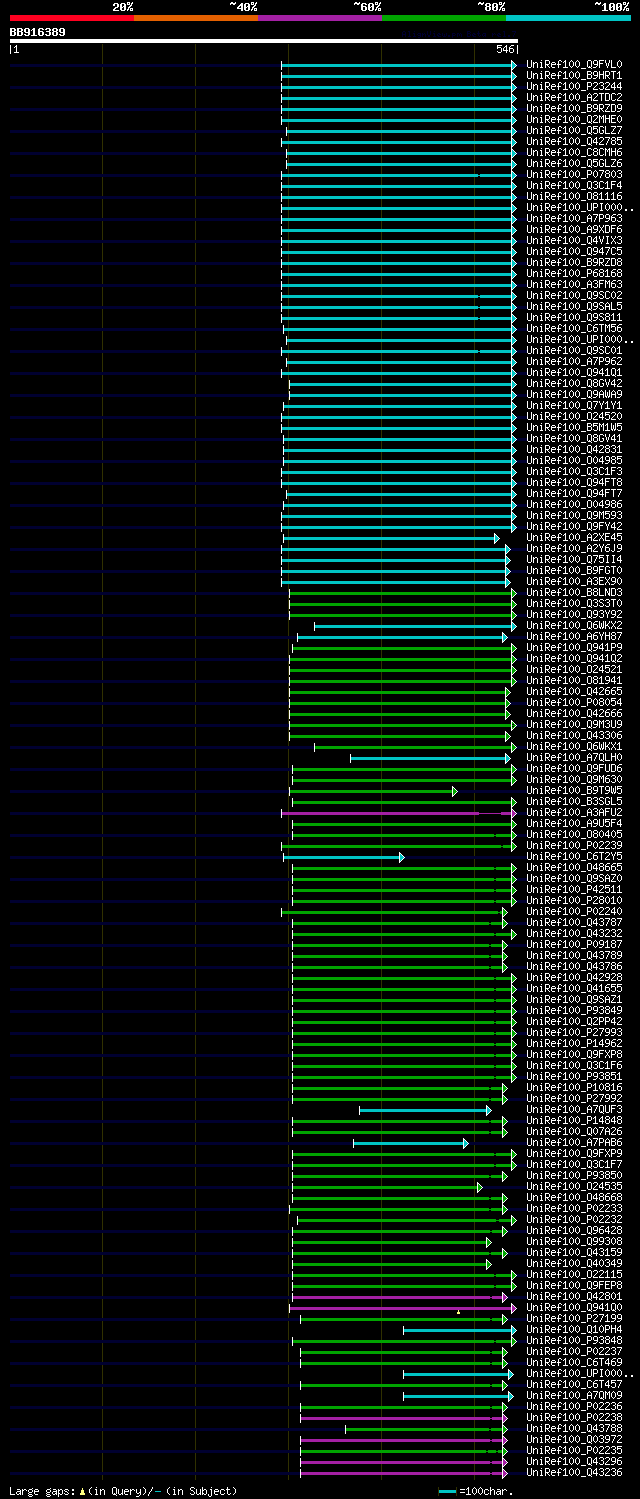The height and width of the screenshot is (1499, 640).
Task: Select hit label UniRef100_C6TM56
Action: coord(574,328)
